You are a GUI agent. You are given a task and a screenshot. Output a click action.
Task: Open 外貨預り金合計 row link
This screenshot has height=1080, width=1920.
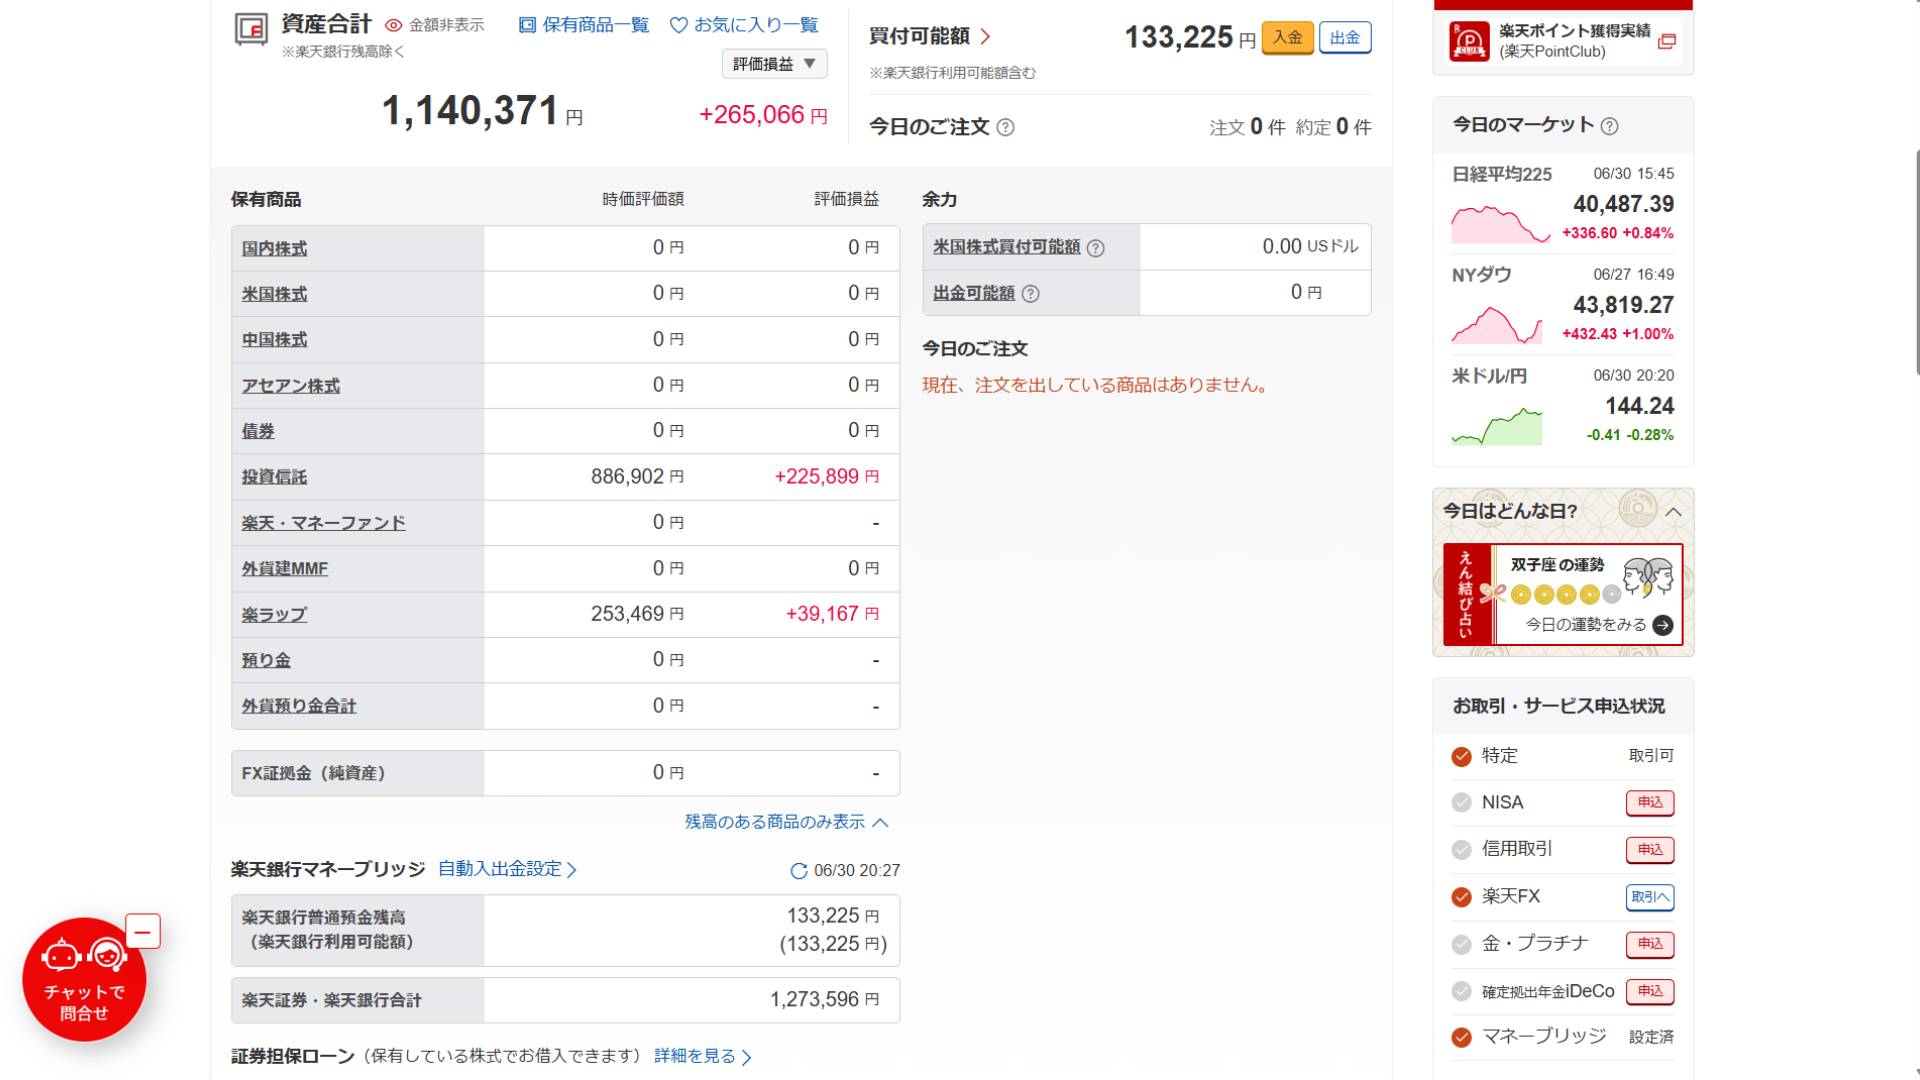point(298,706)
